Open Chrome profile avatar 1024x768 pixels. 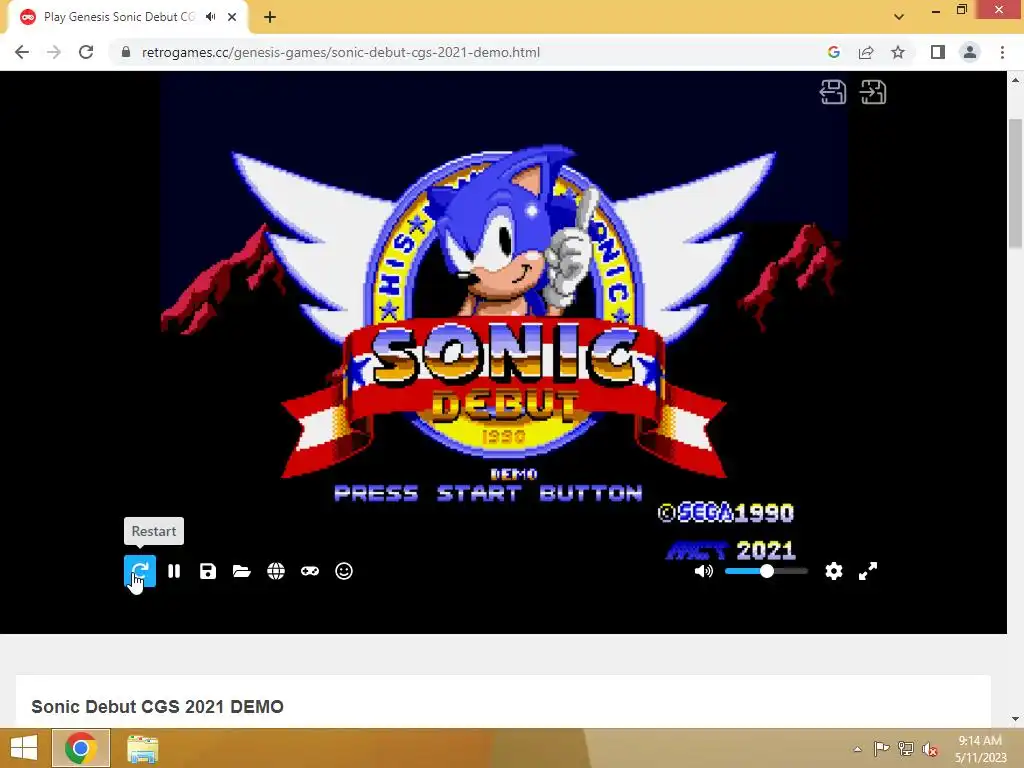[970, 52]
